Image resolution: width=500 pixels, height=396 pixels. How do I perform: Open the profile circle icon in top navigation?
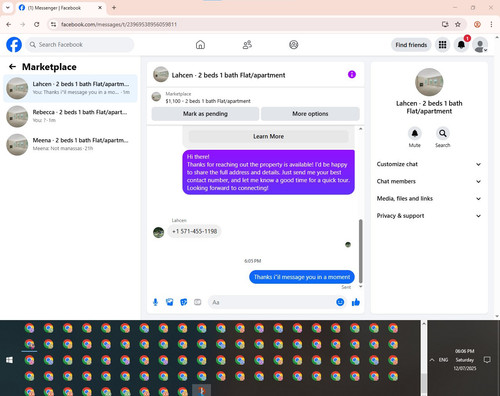[294, 45]
